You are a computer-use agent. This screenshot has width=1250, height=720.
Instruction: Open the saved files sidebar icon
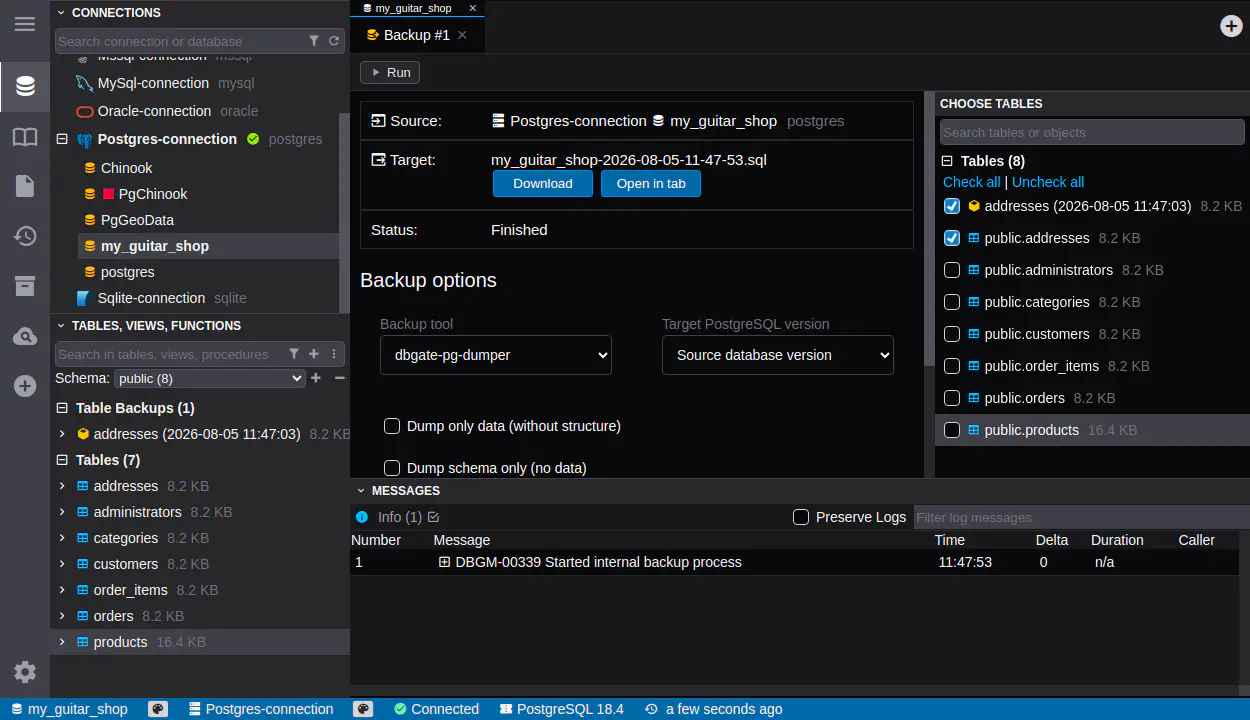click(25, 186)
